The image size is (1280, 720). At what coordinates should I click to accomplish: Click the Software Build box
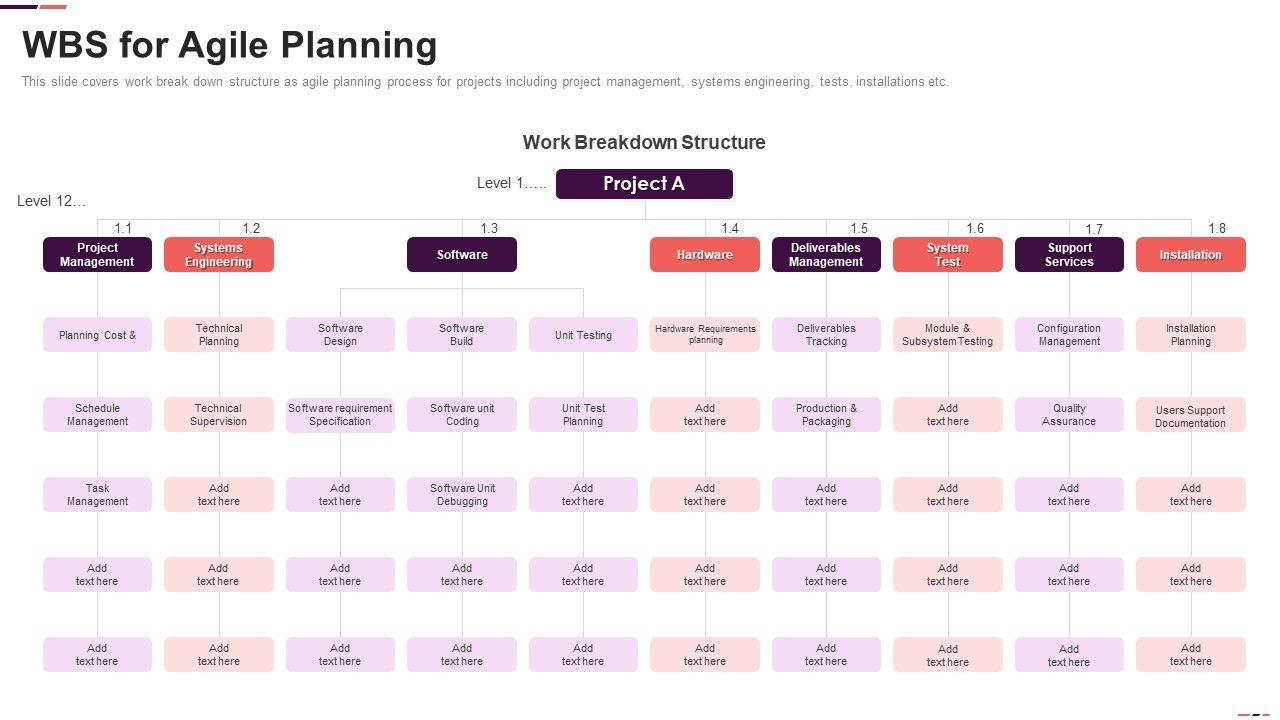point(461,335)
